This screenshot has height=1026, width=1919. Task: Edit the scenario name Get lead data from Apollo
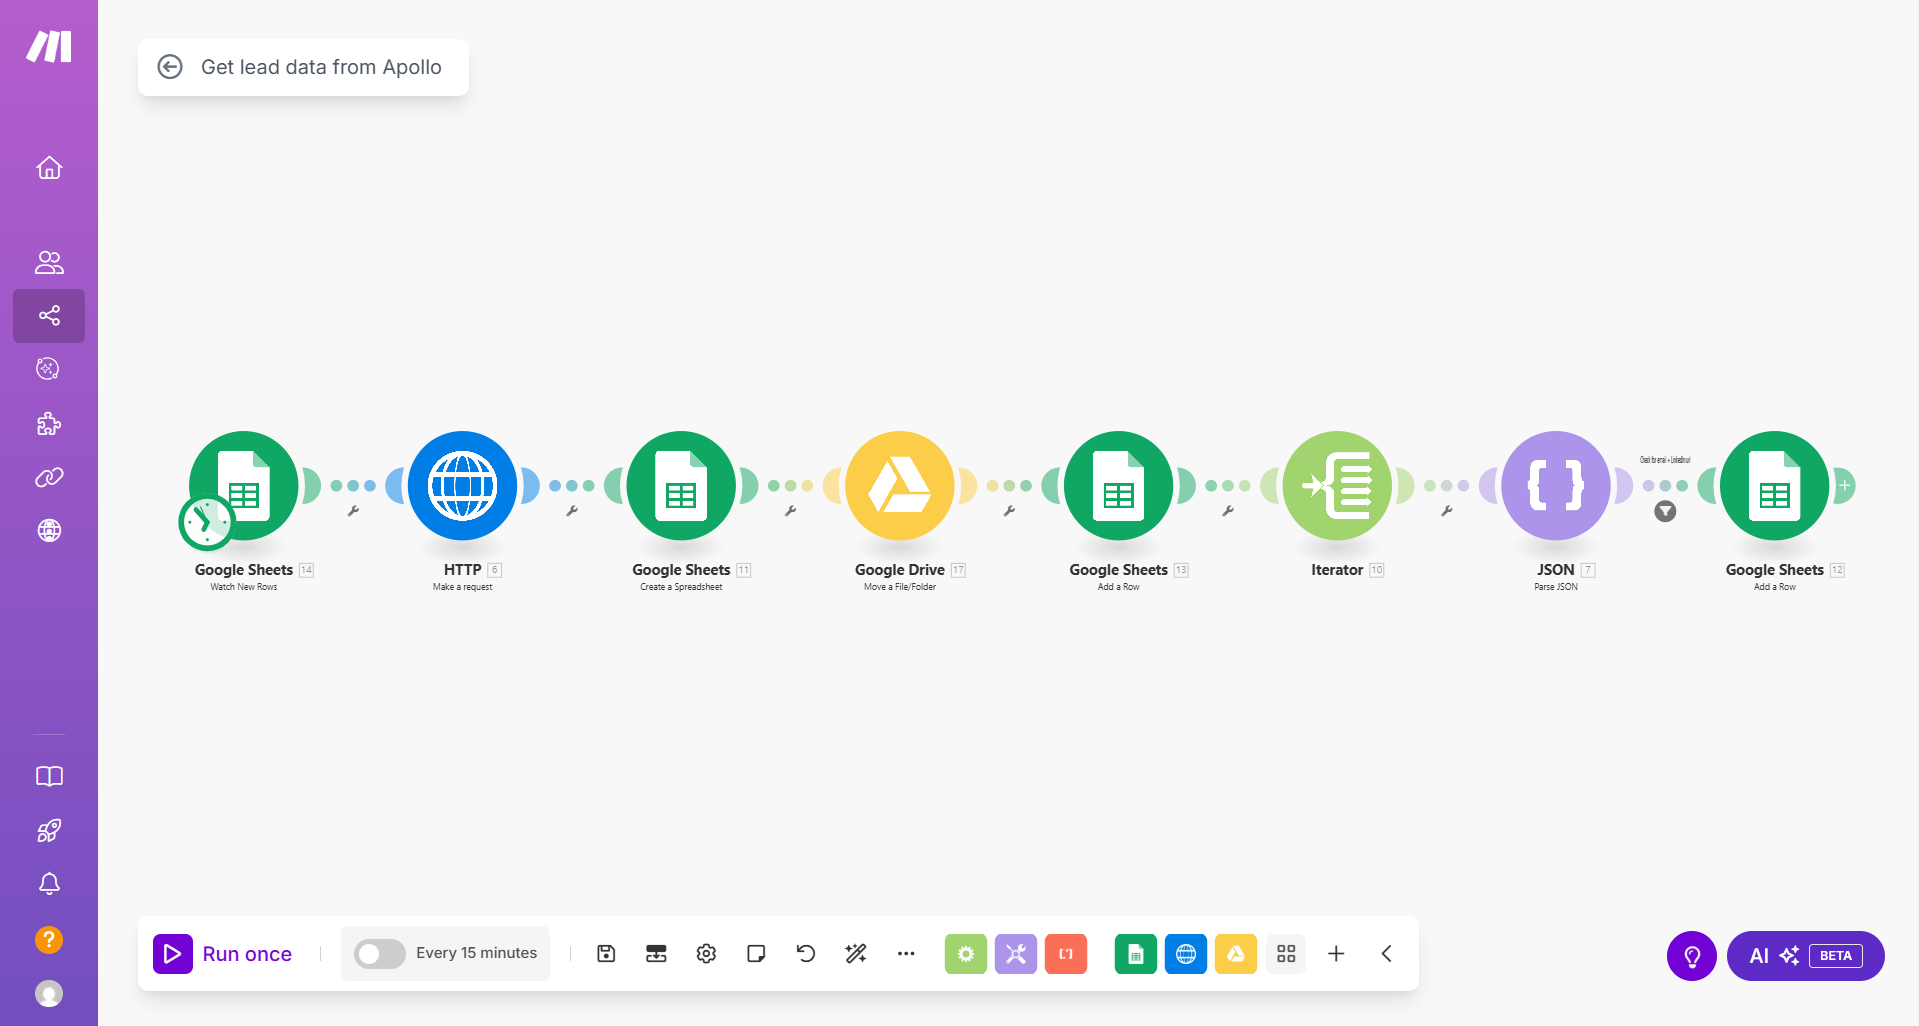click(x=321, y=67)
